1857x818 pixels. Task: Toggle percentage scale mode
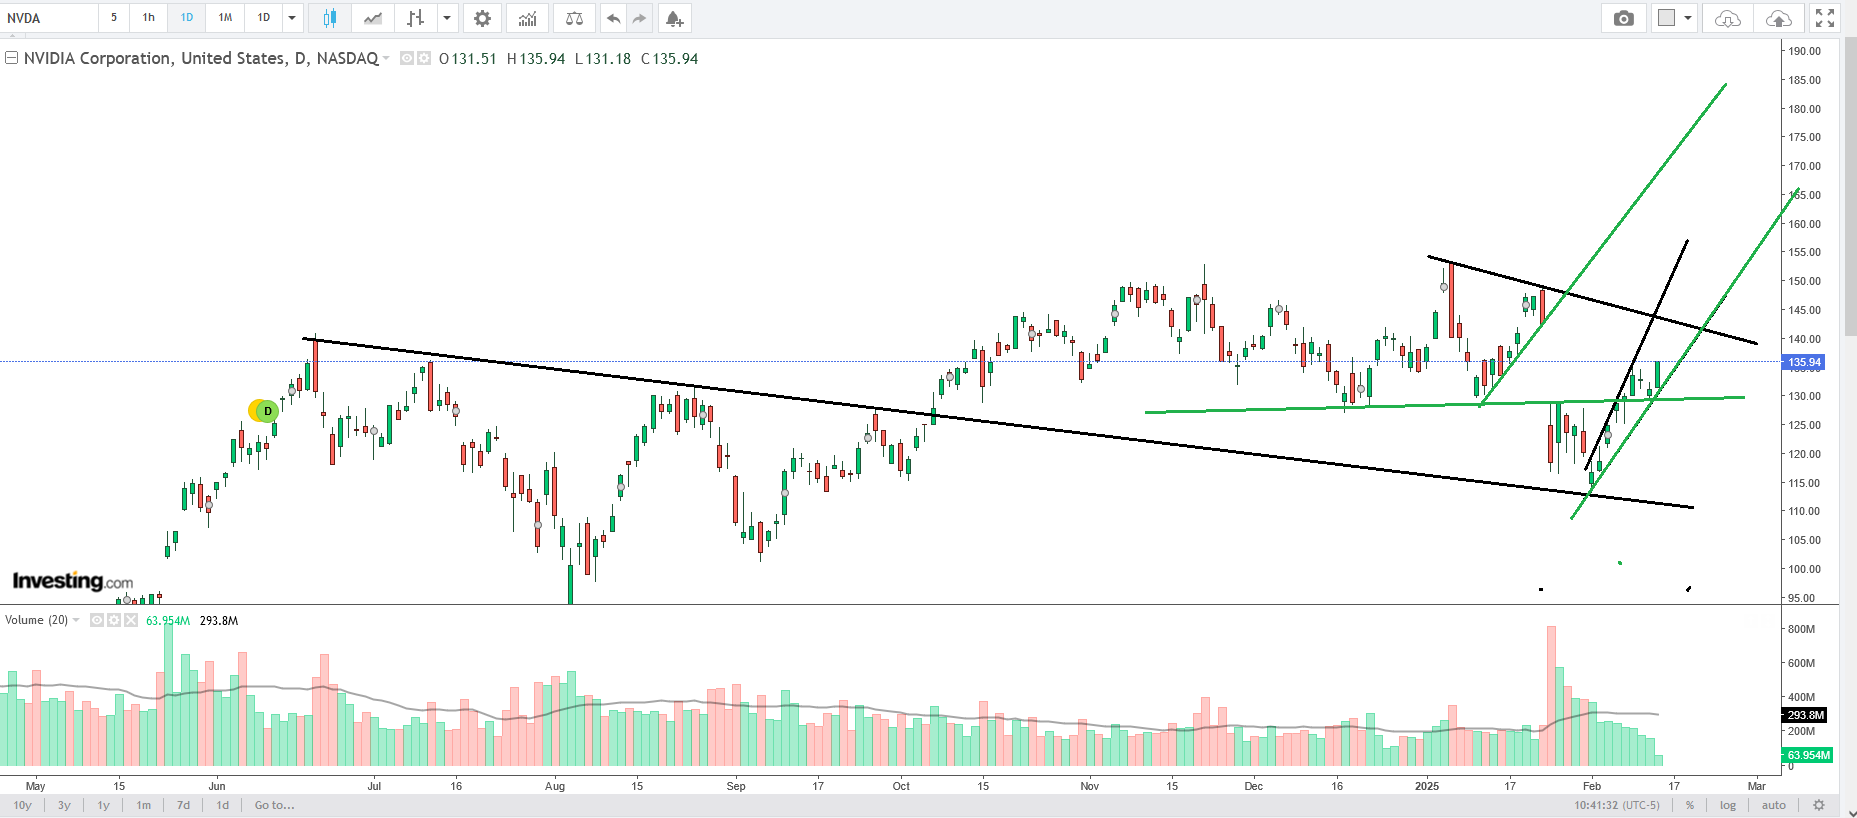tap(1690, 805)
